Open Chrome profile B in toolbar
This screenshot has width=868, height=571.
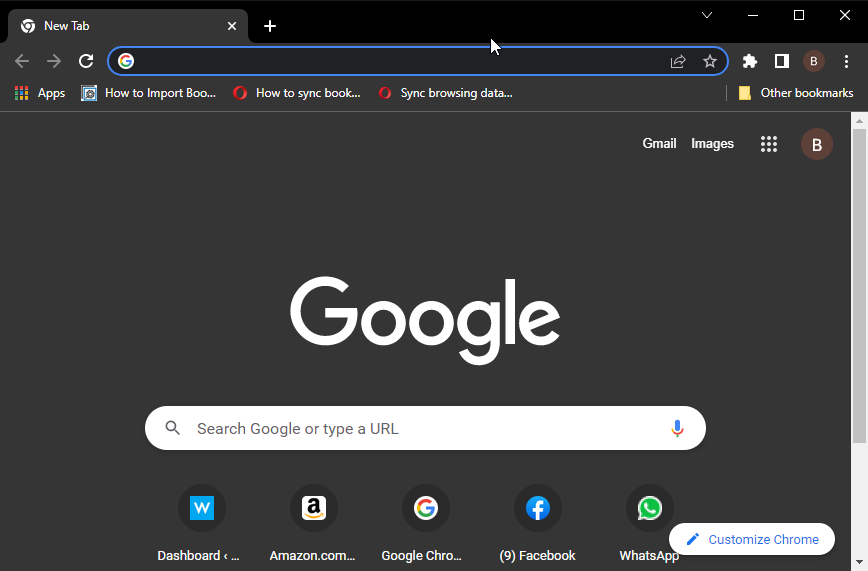coord(814,61)
